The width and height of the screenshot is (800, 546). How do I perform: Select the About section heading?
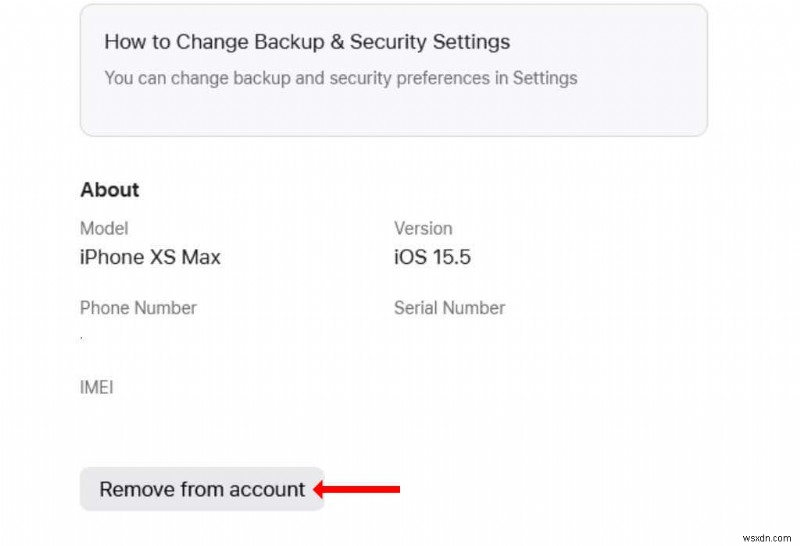coord(110,190)
